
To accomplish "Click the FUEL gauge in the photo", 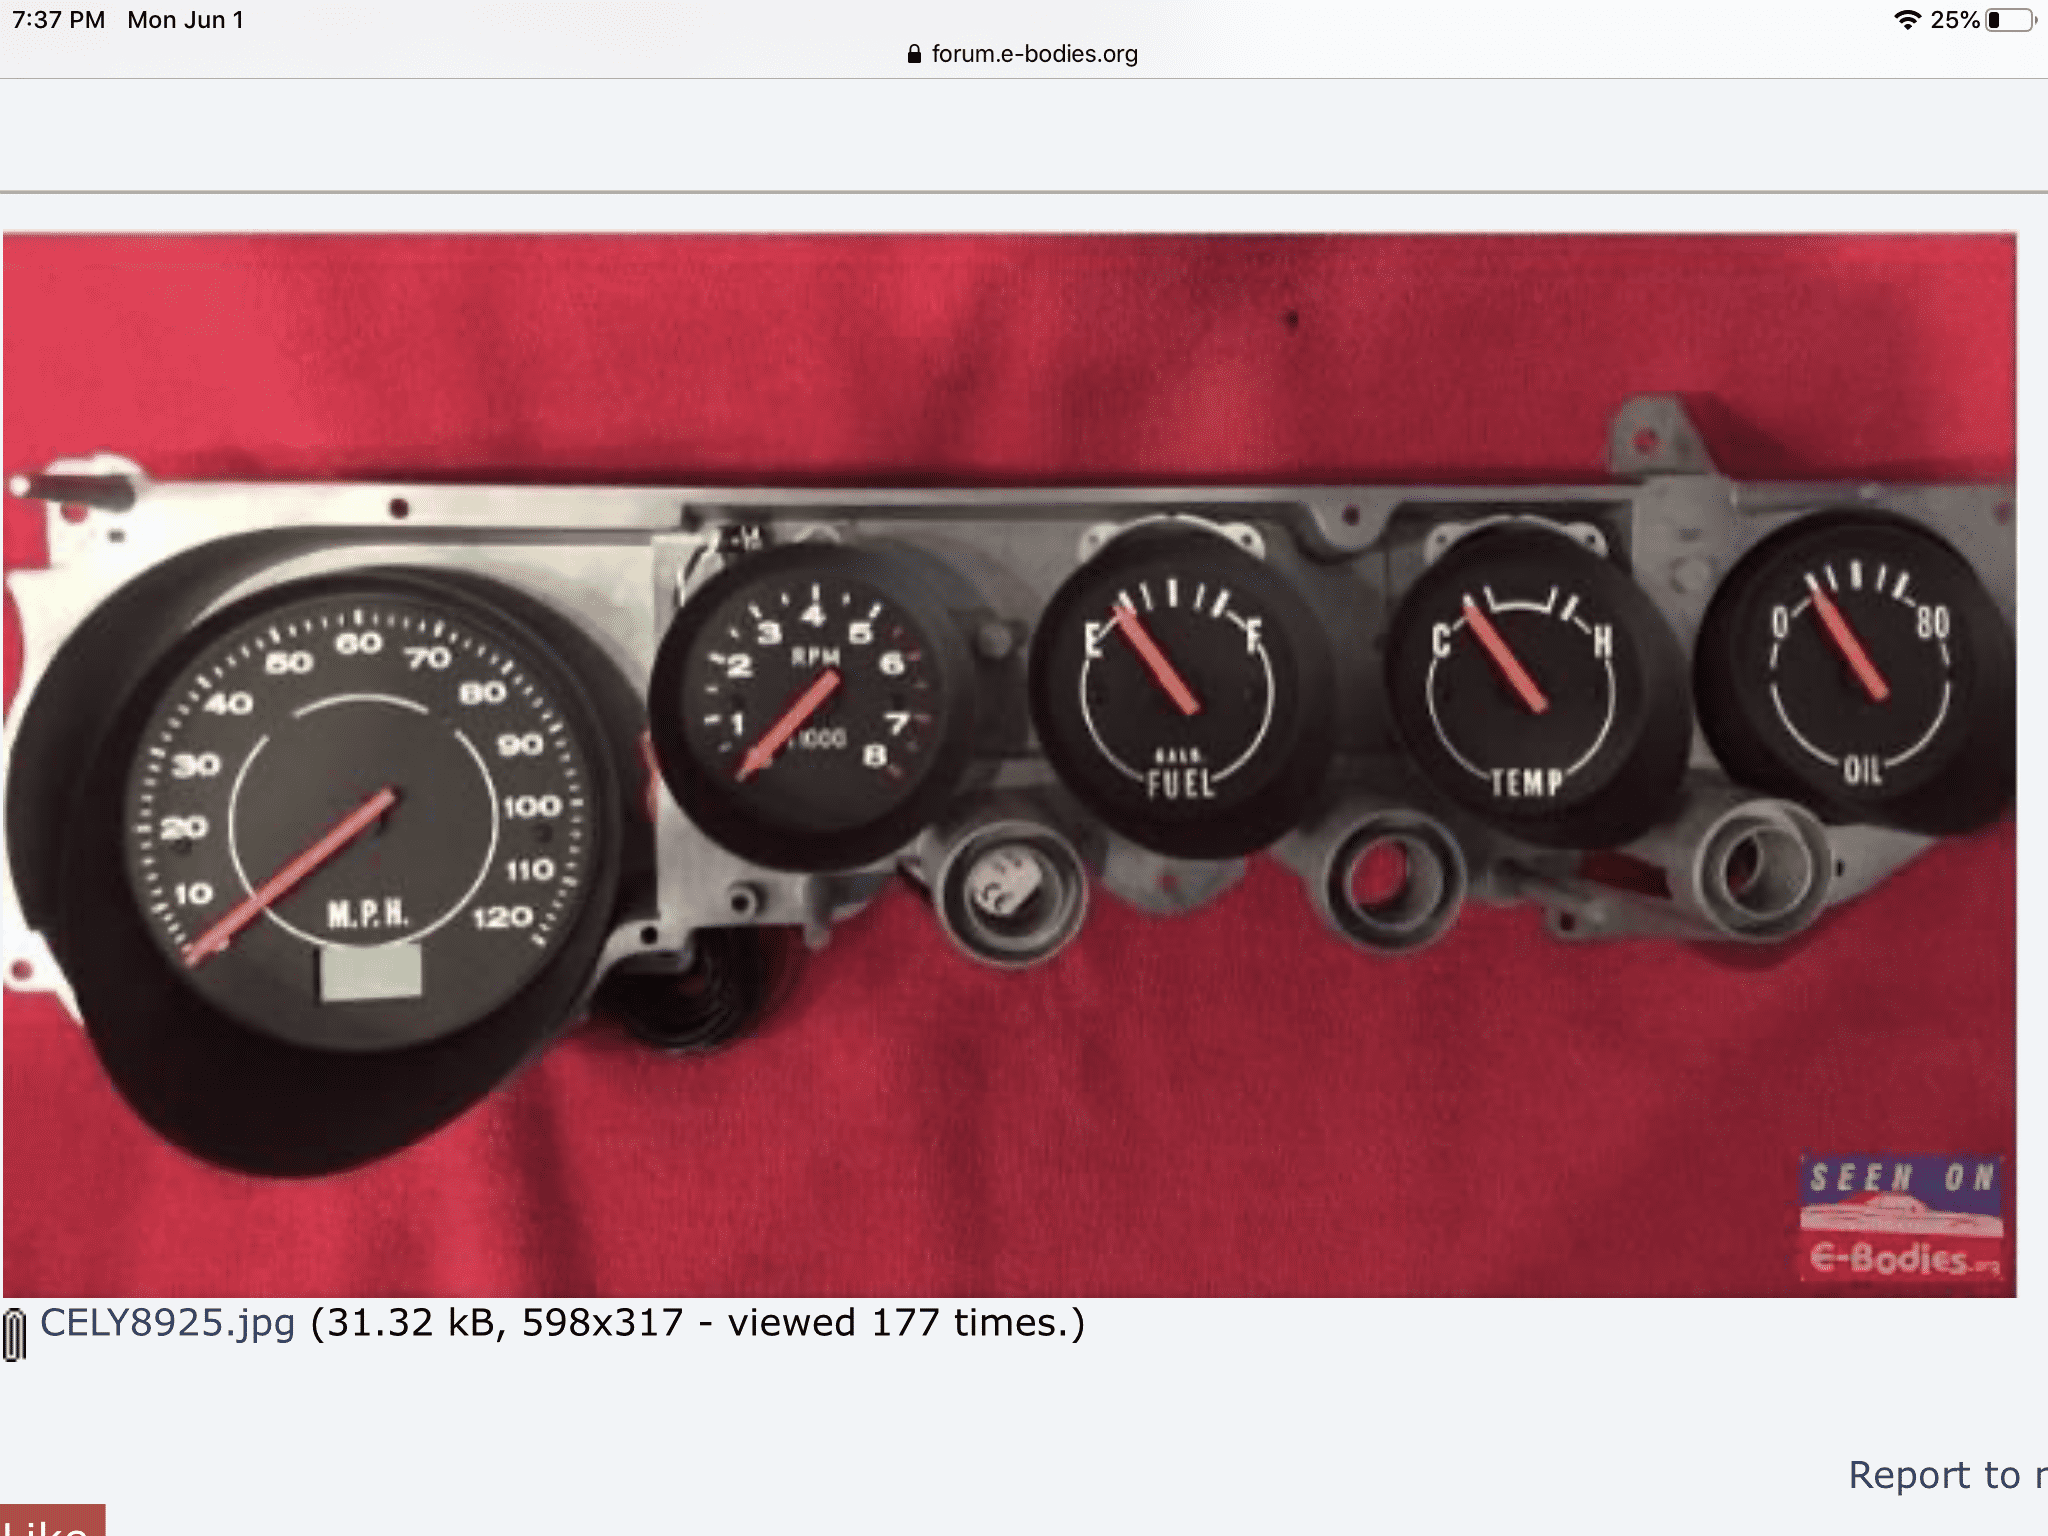I will pos(1178,690).
